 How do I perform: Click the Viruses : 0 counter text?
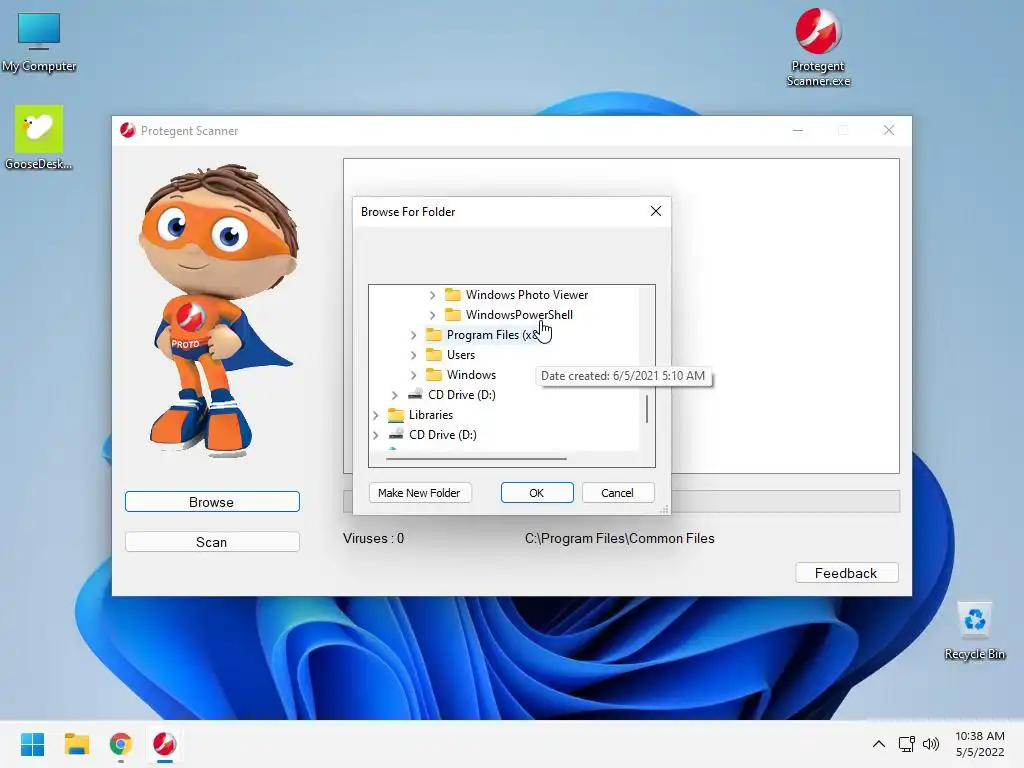374,538
